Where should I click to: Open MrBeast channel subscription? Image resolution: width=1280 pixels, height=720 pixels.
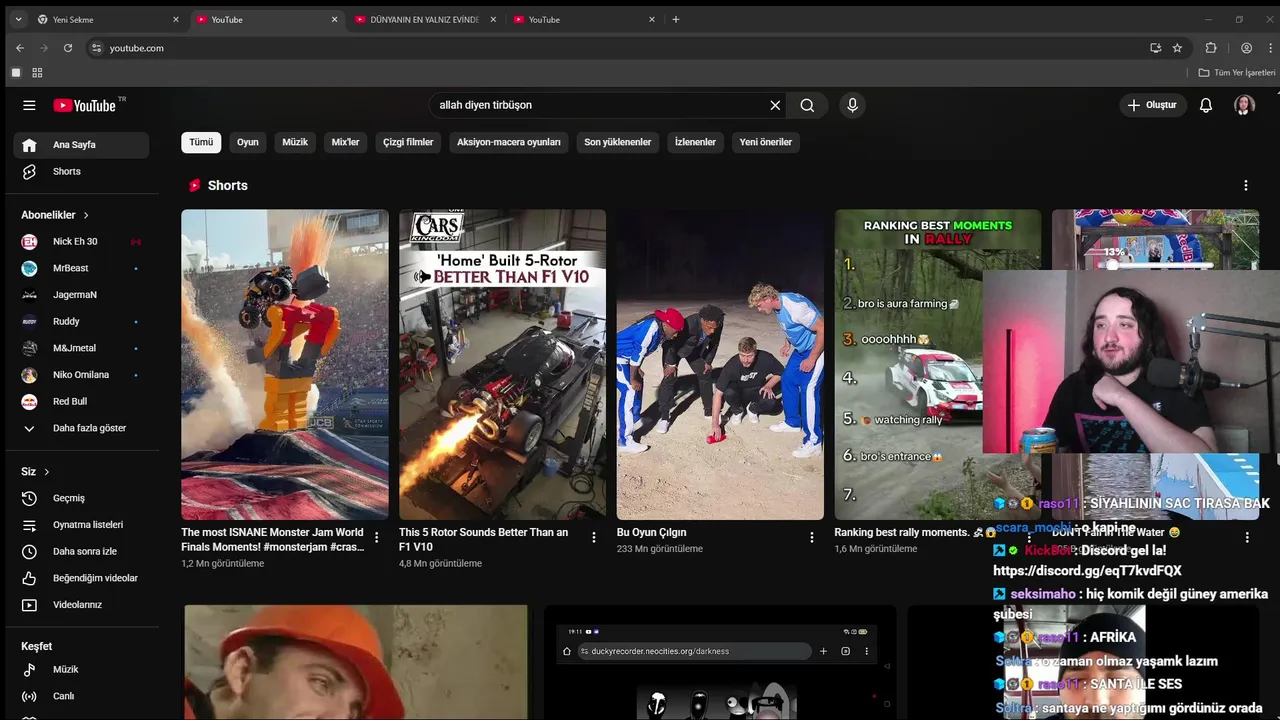click(x=81, y=268)
